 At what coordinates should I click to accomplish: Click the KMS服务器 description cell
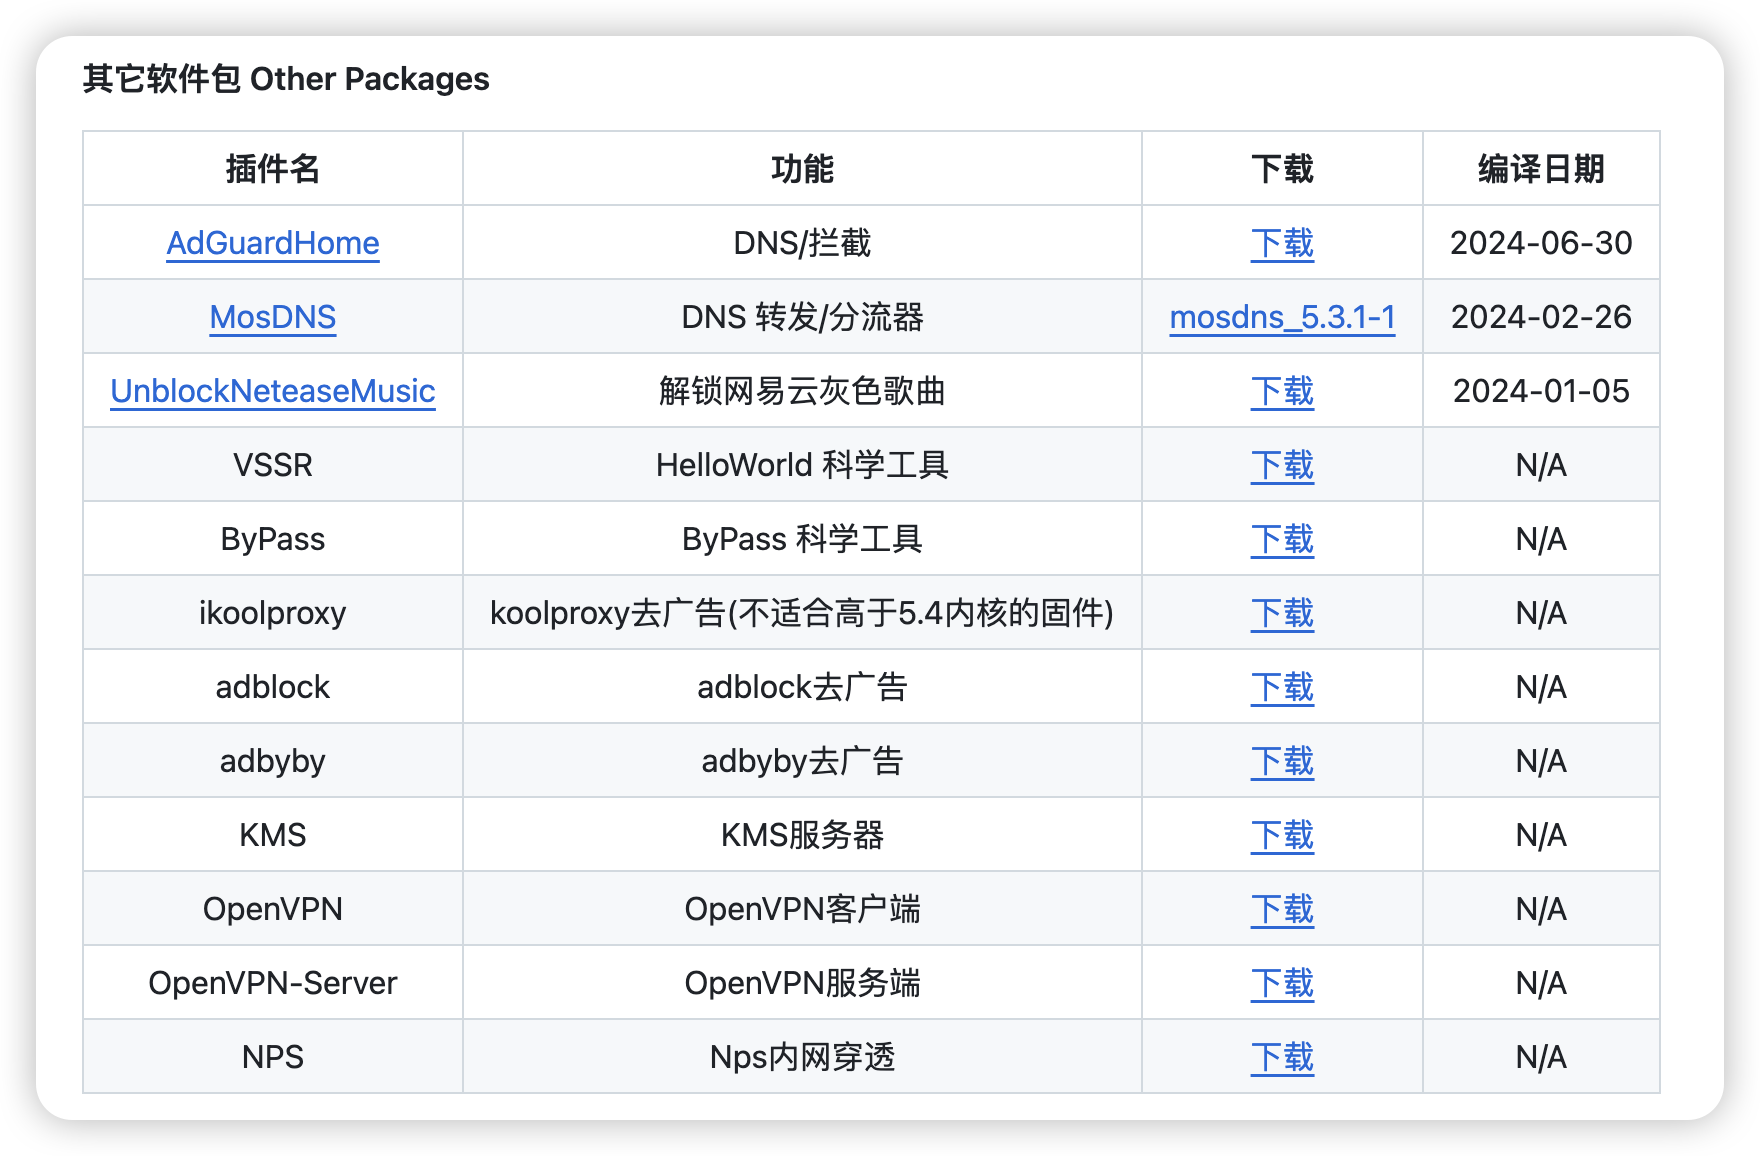[x=802, y=835]
